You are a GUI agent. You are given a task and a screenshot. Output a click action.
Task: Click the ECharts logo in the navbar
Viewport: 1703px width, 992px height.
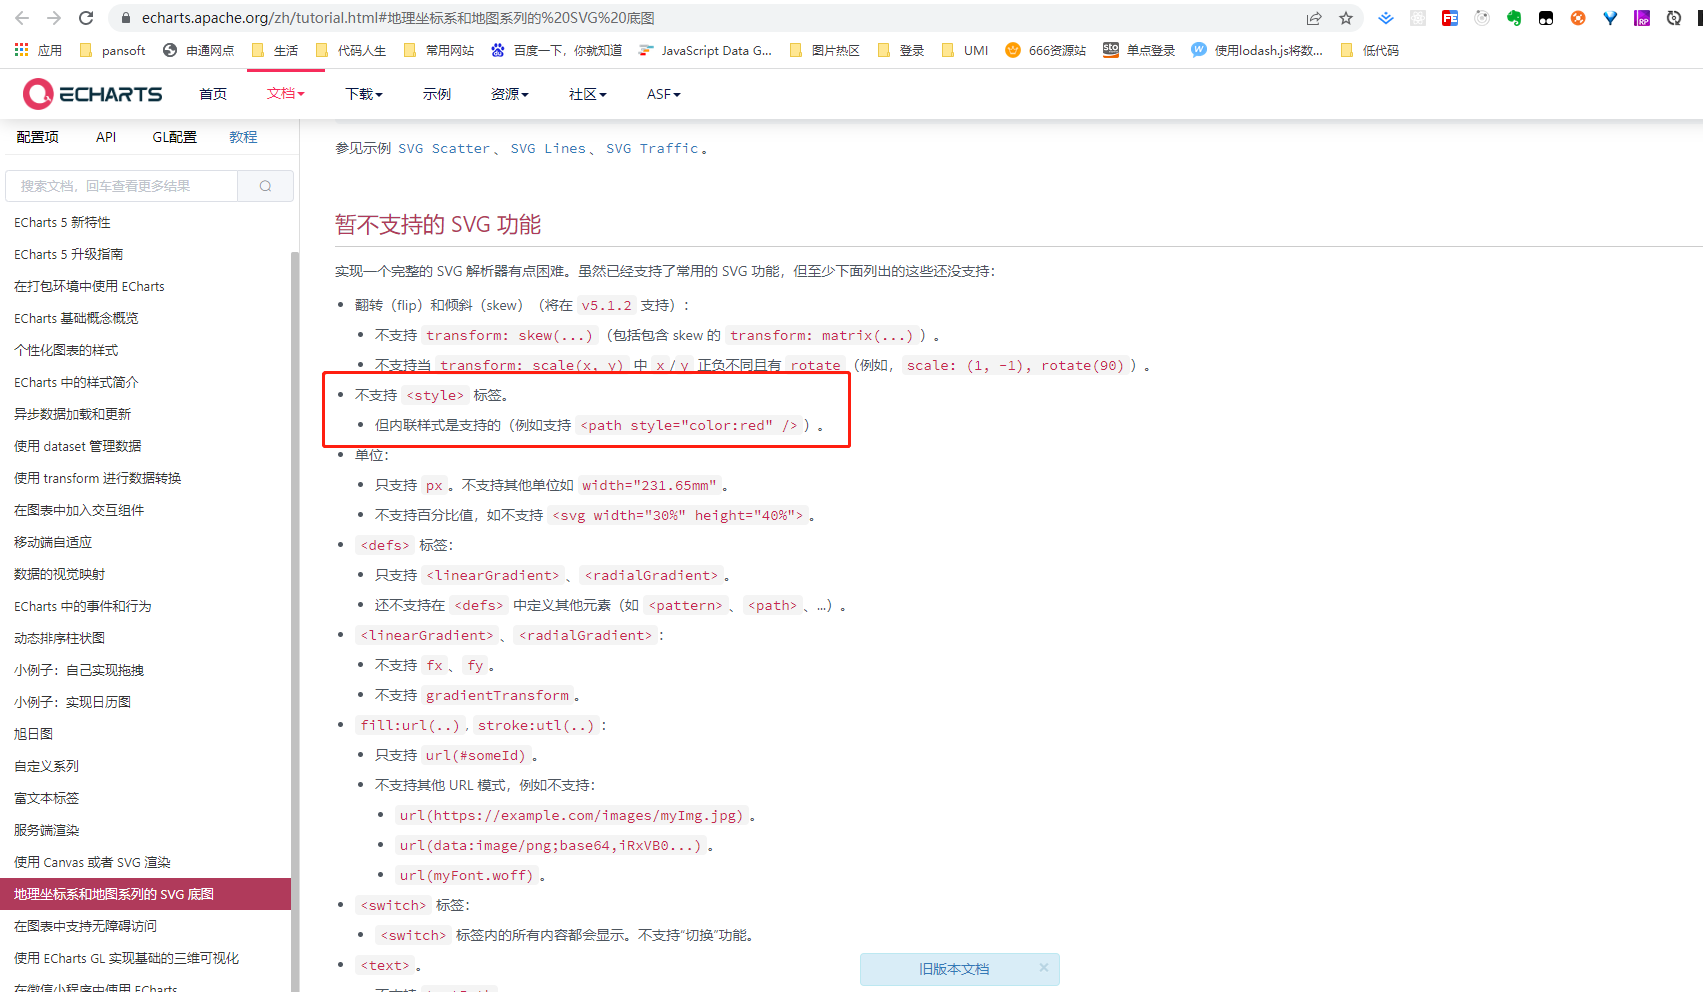(93, 93)
